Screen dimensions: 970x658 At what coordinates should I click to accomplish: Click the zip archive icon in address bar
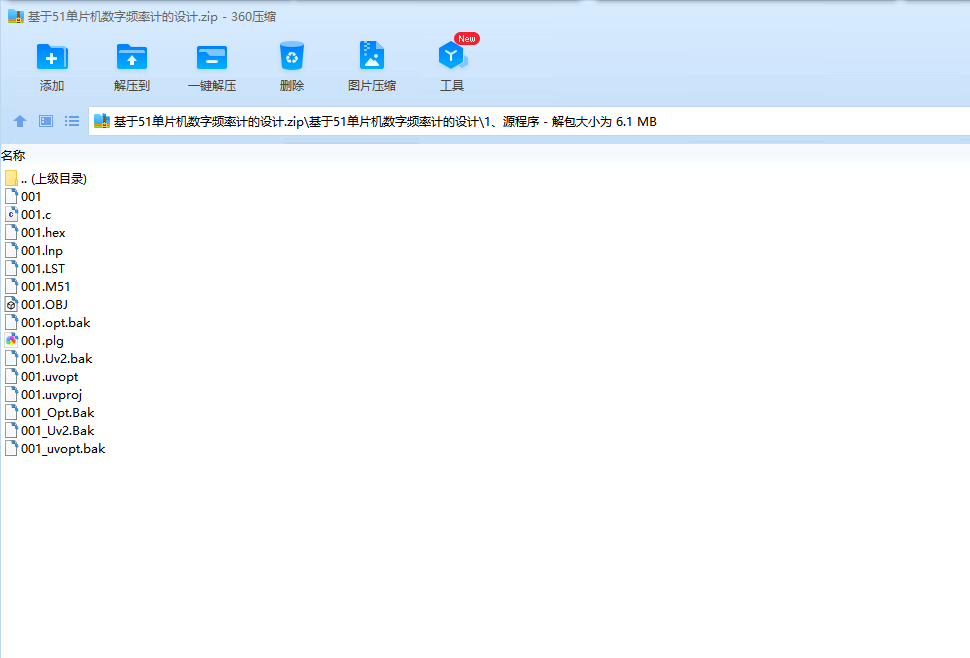tap(101, 121)
